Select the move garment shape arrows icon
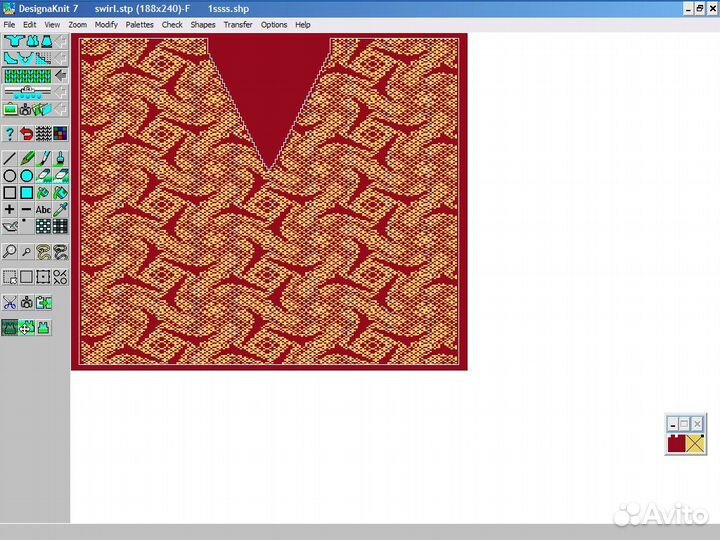720x540 pixels. point(27,327)
